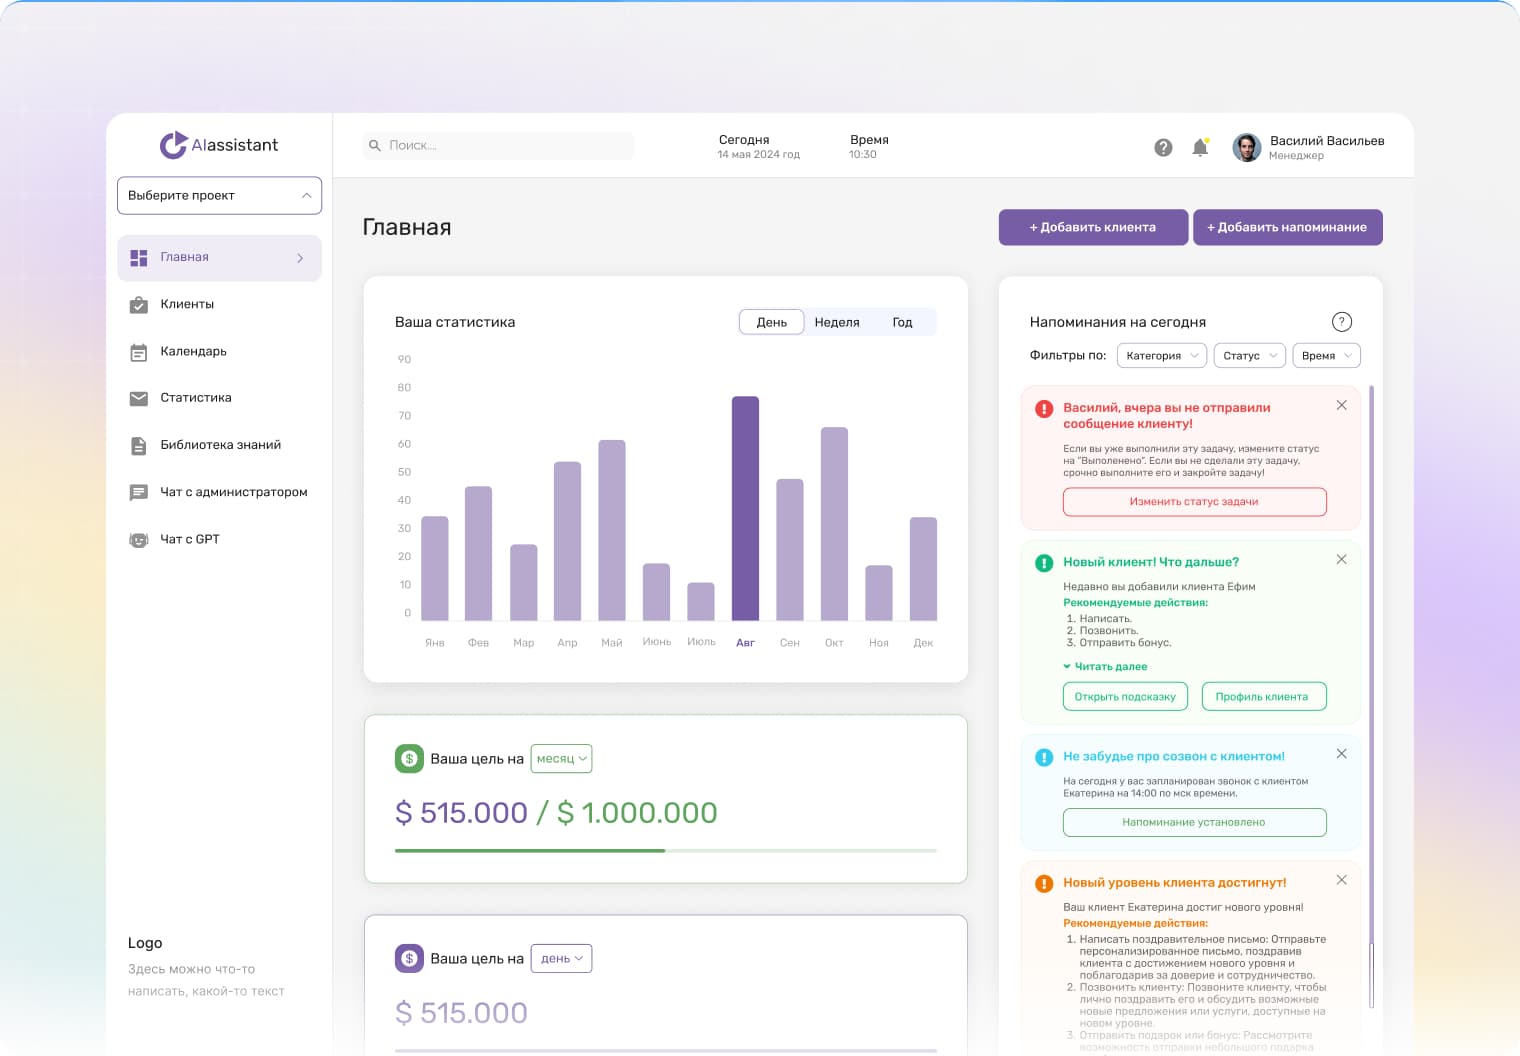Image resolution: width=1520 pixels, height=1056 pixels.
Task: Click the help question mark in header
Action: pyautogui.click(x=1163, y=148)
